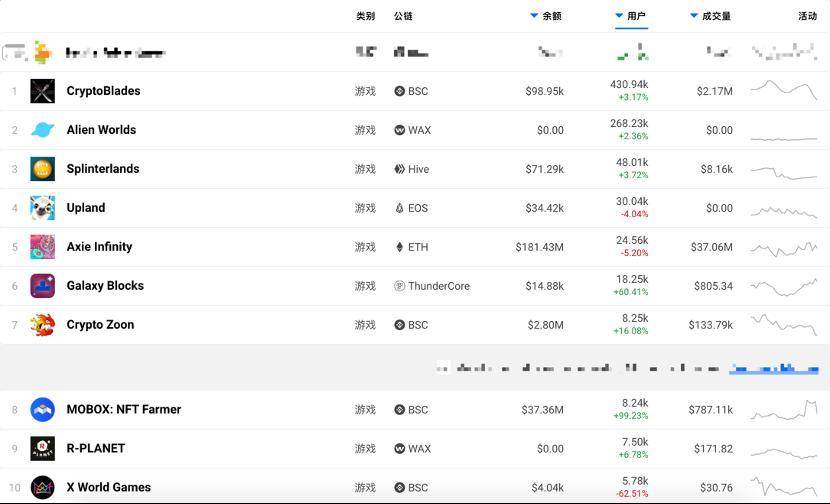
Task: Click the 430.94k users value
Action: click(629, 84)
